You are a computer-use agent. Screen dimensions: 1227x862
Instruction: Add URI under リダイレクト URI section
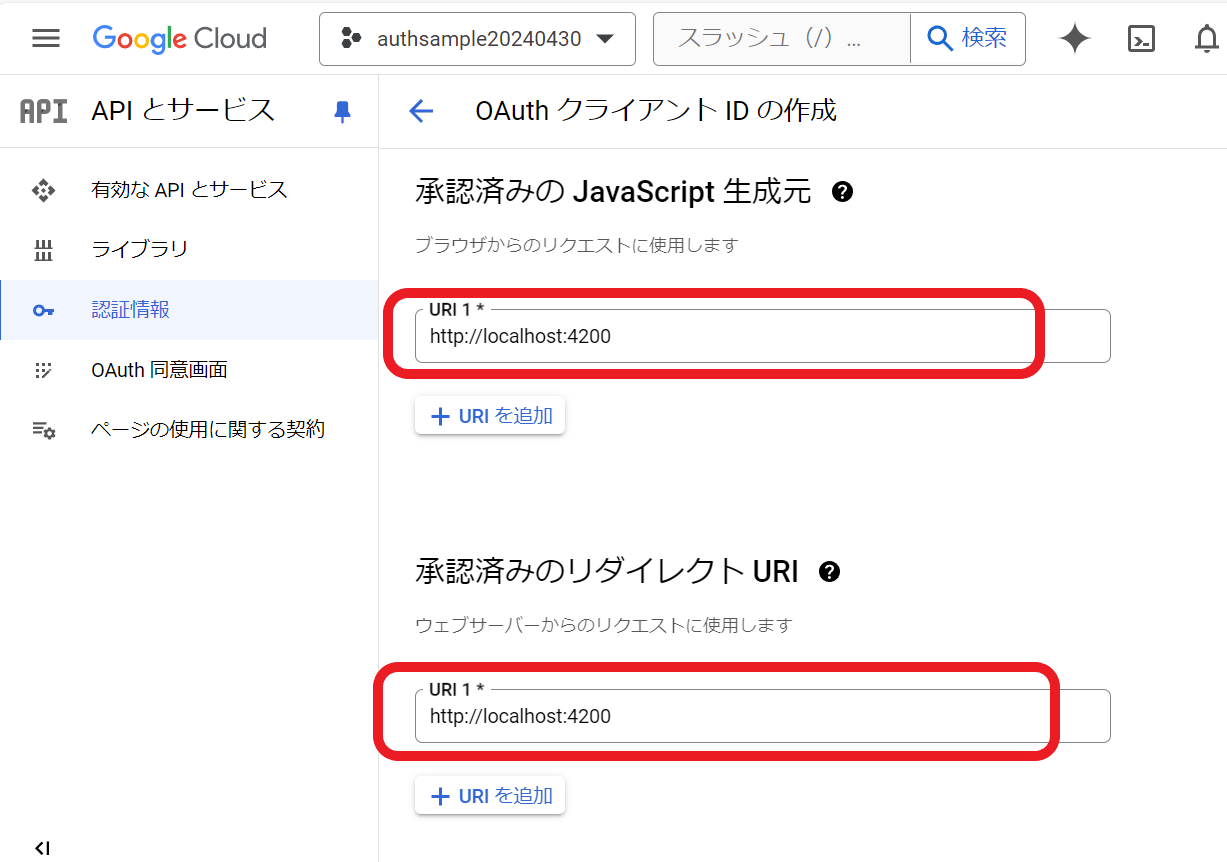click(490, 796)
